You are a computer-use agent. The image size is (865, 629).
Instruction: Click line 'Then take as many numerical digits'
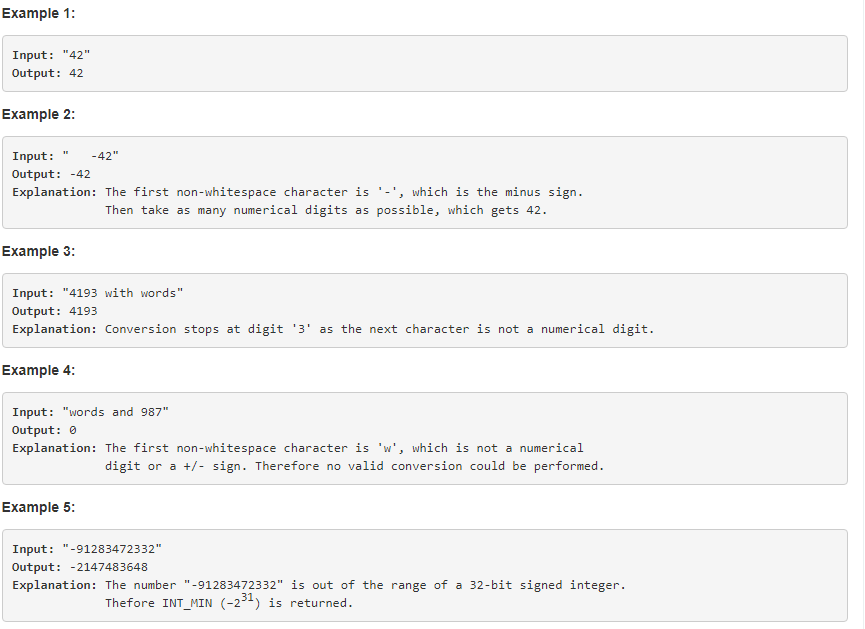click(326, 210)
